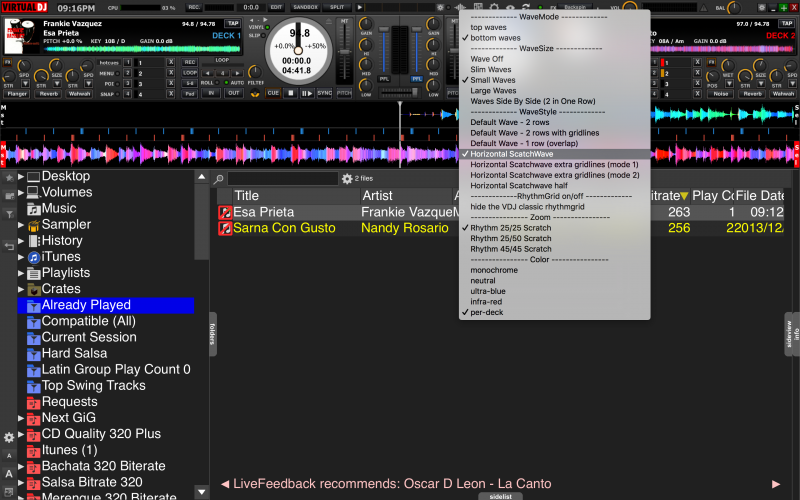Click the browser options gear next to '2 files'

pos(347,179)
